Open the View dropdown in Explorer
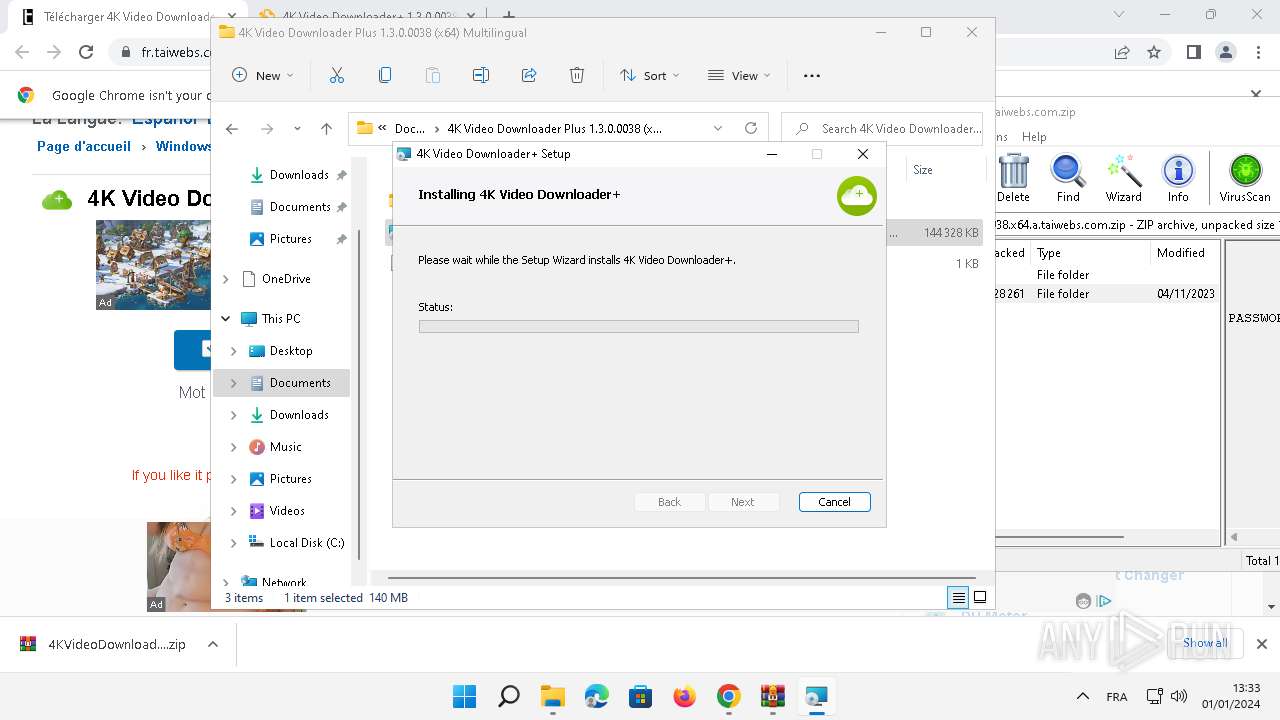 739,75
